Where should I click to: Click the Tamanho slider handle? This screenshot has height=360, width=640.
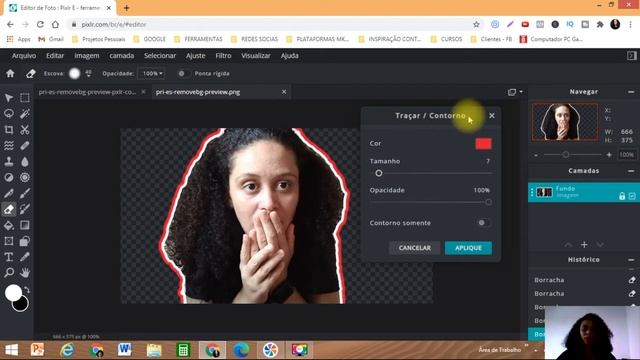379,173
